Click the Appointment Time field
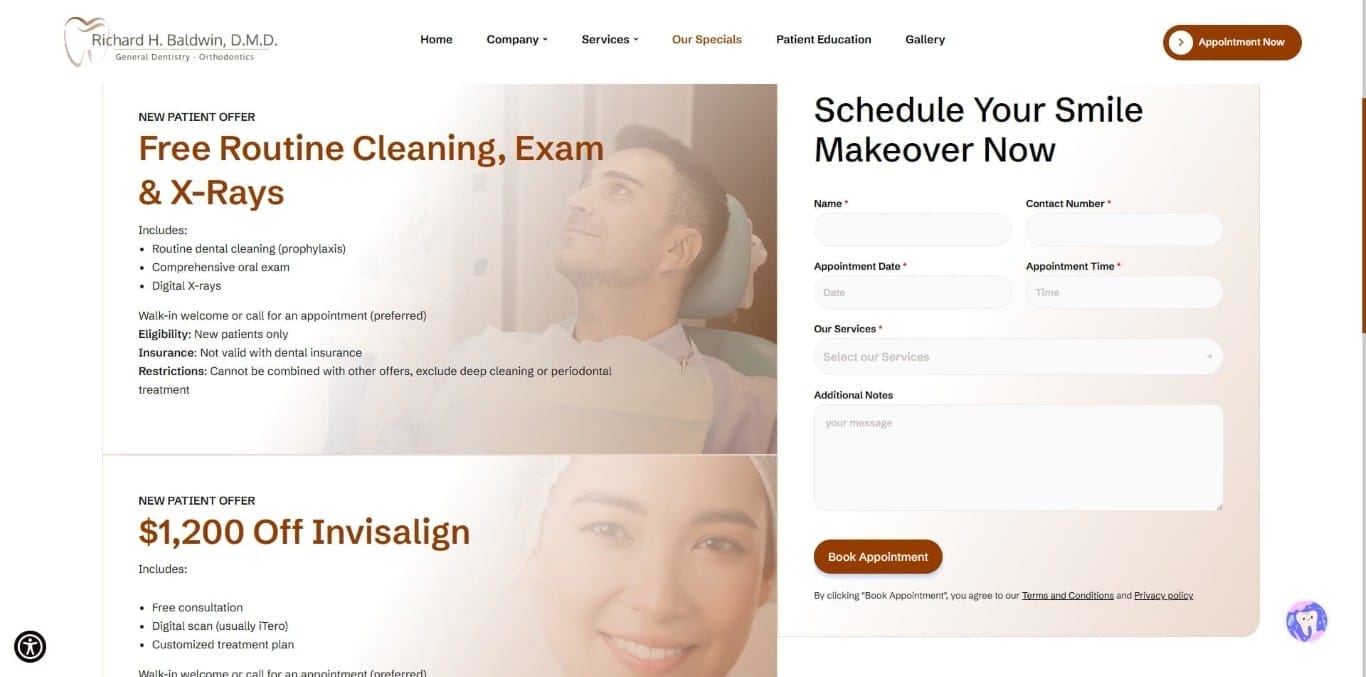Screen dimensions: 1366x677 [x=1124, y=293]
